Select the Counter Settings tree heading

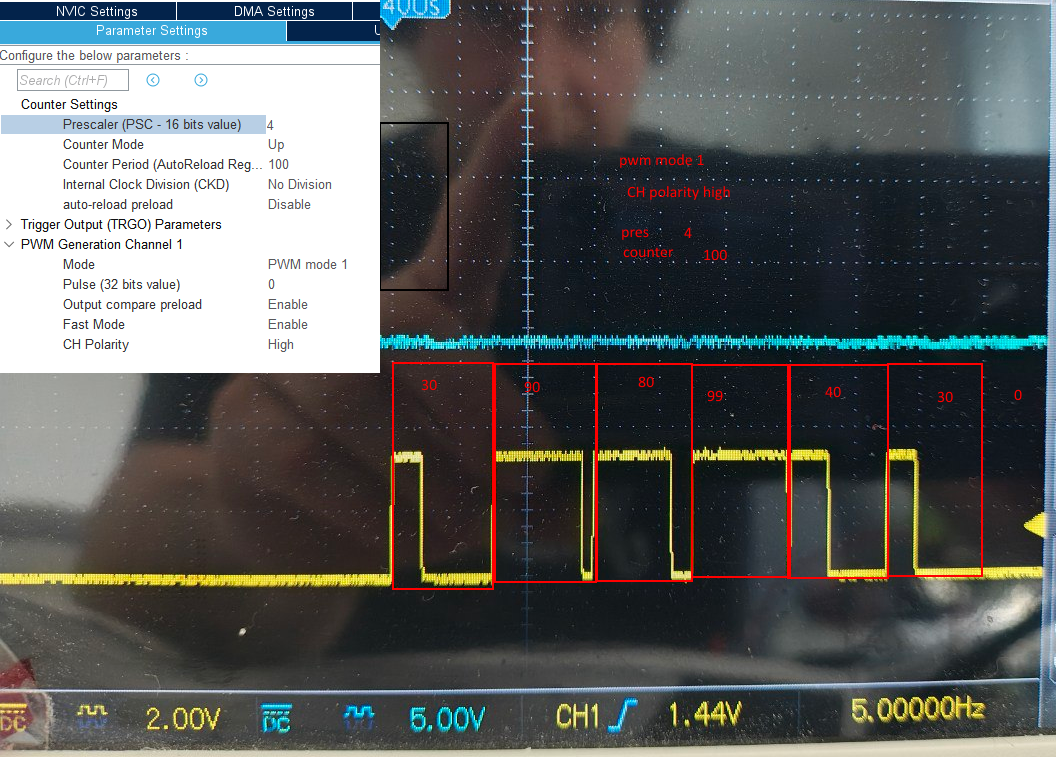pyautogui.click(x=69, y=104)
